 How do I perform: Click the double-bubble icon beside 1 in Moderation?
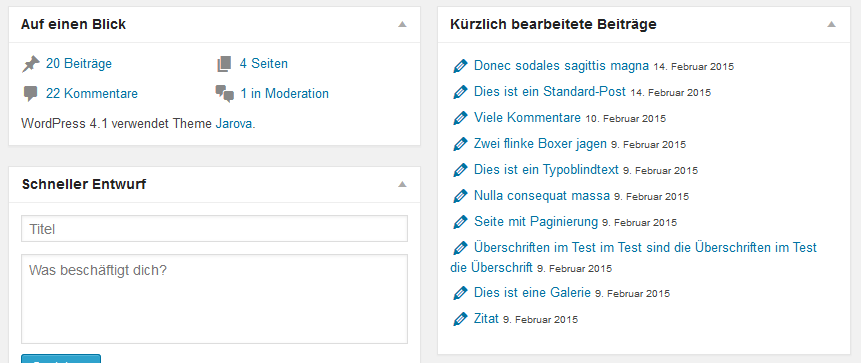pos(225,94)
